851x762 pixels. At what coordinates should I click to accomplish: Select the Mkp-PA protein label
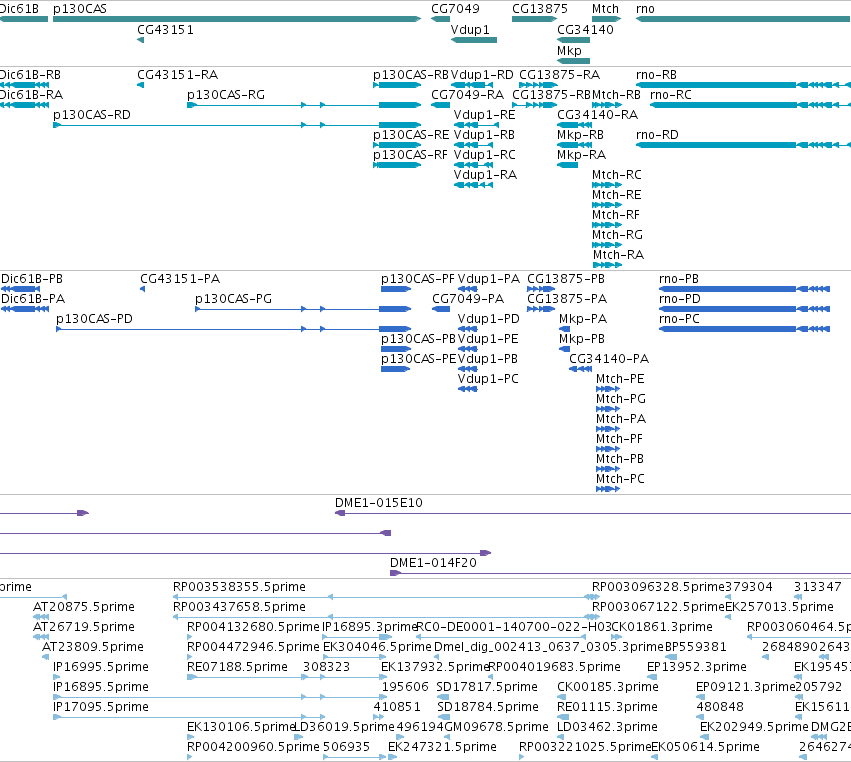point(583,319)
